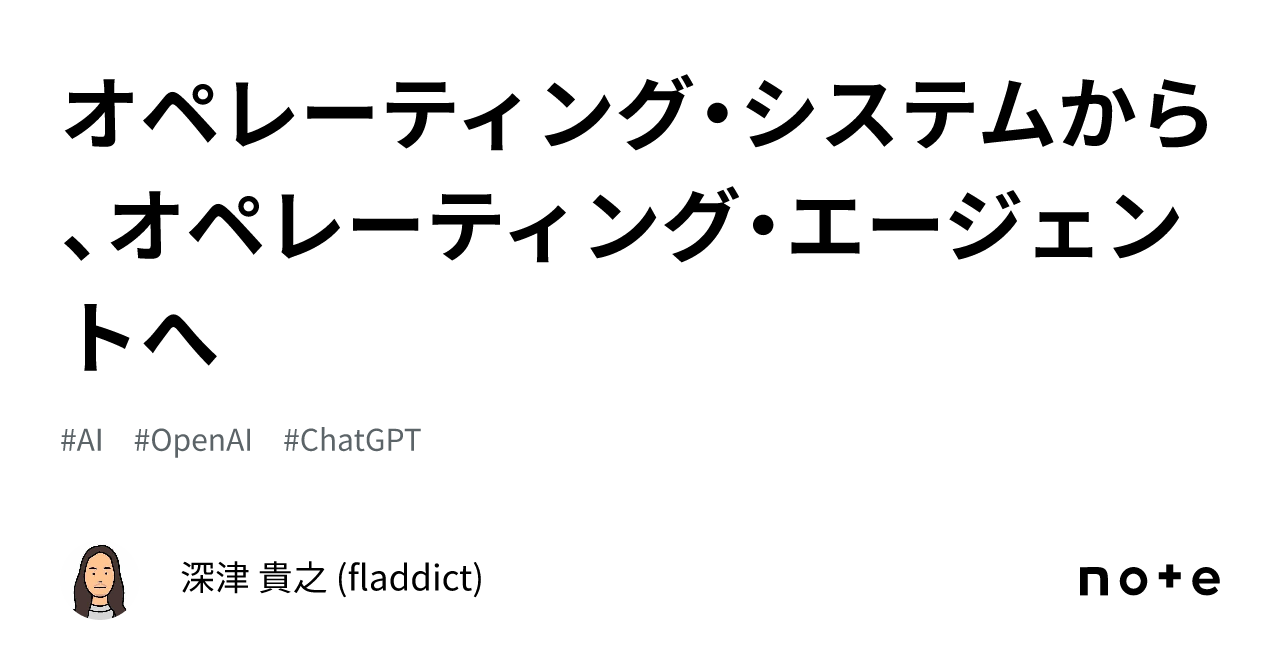Screen dimensions: 1280x670
Task: Click the author's avatar illustration
Action: [x=100, y=581]
